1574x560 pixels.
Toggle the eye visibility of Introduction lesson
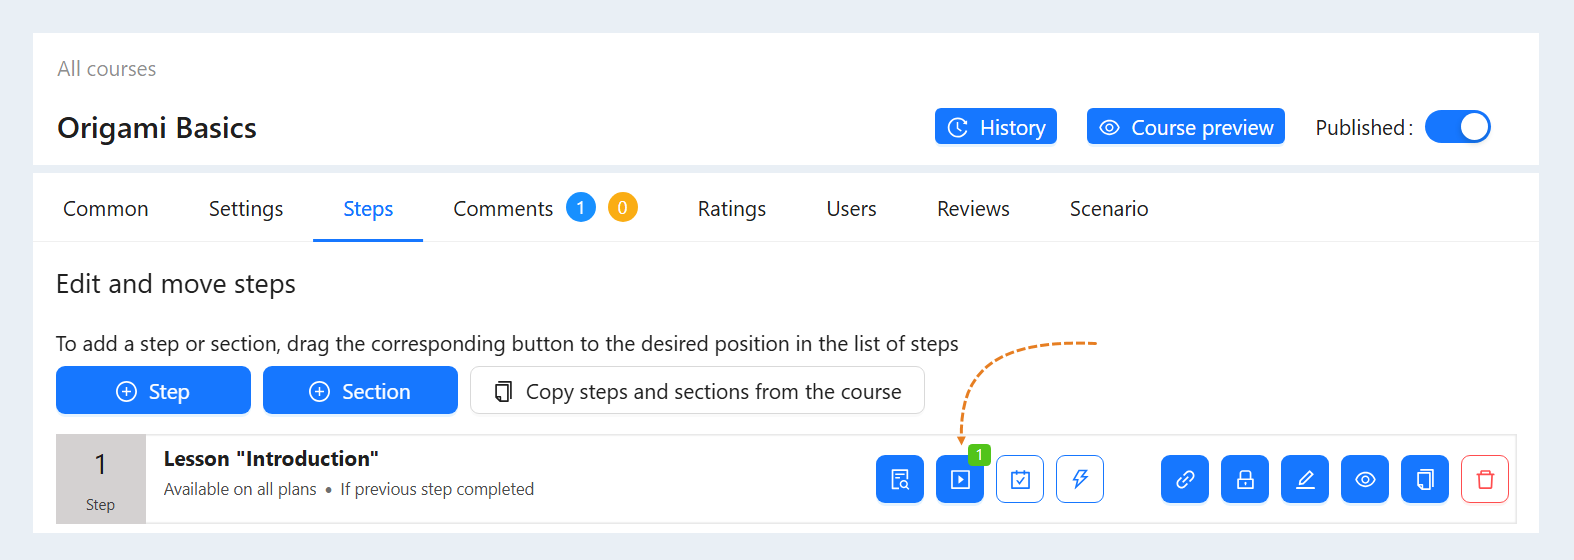1365,479
